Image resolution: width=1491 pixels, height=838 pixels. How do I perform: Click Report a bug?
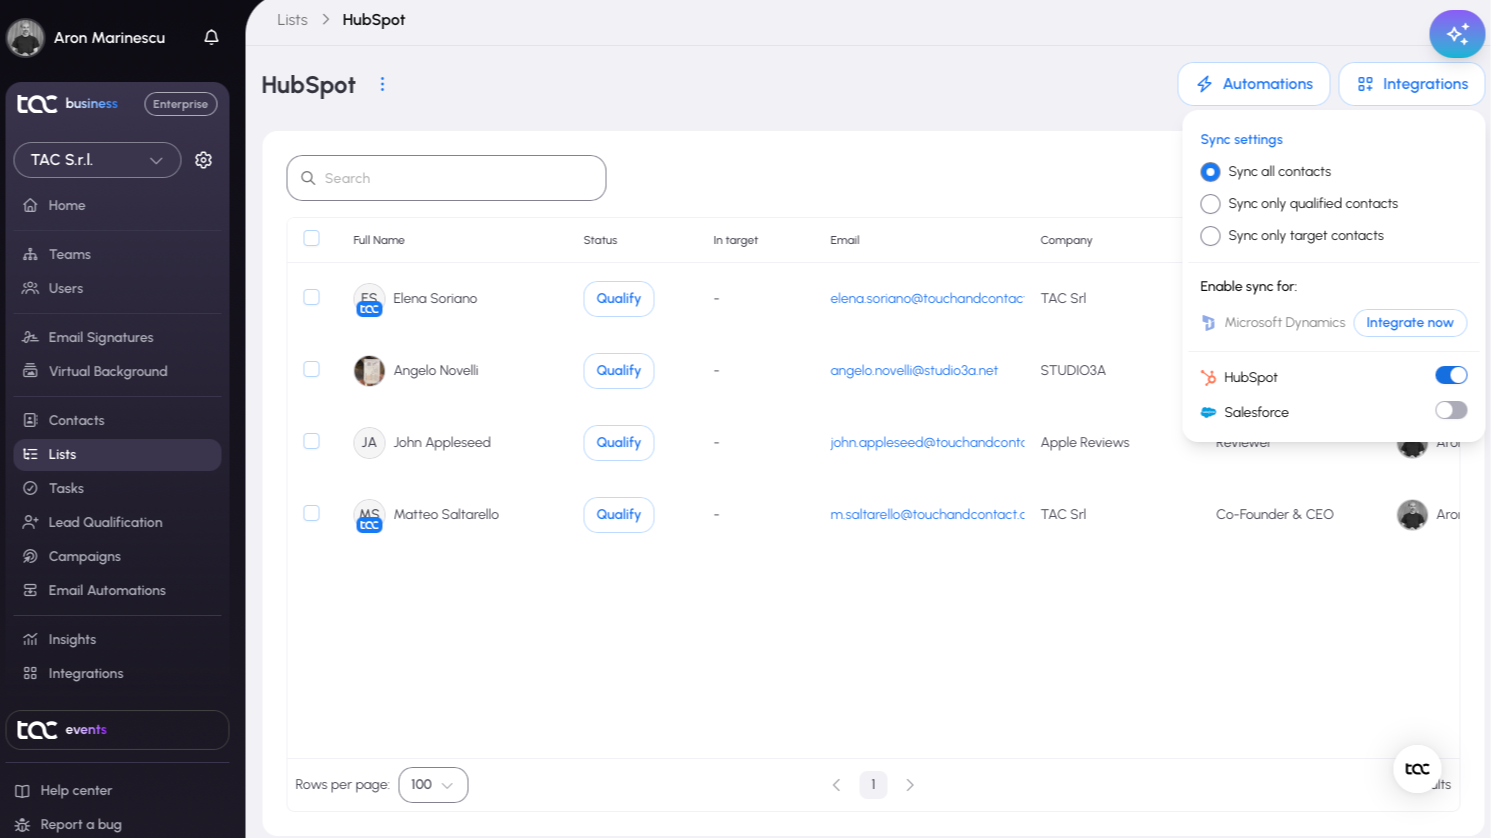pos(68,824)
